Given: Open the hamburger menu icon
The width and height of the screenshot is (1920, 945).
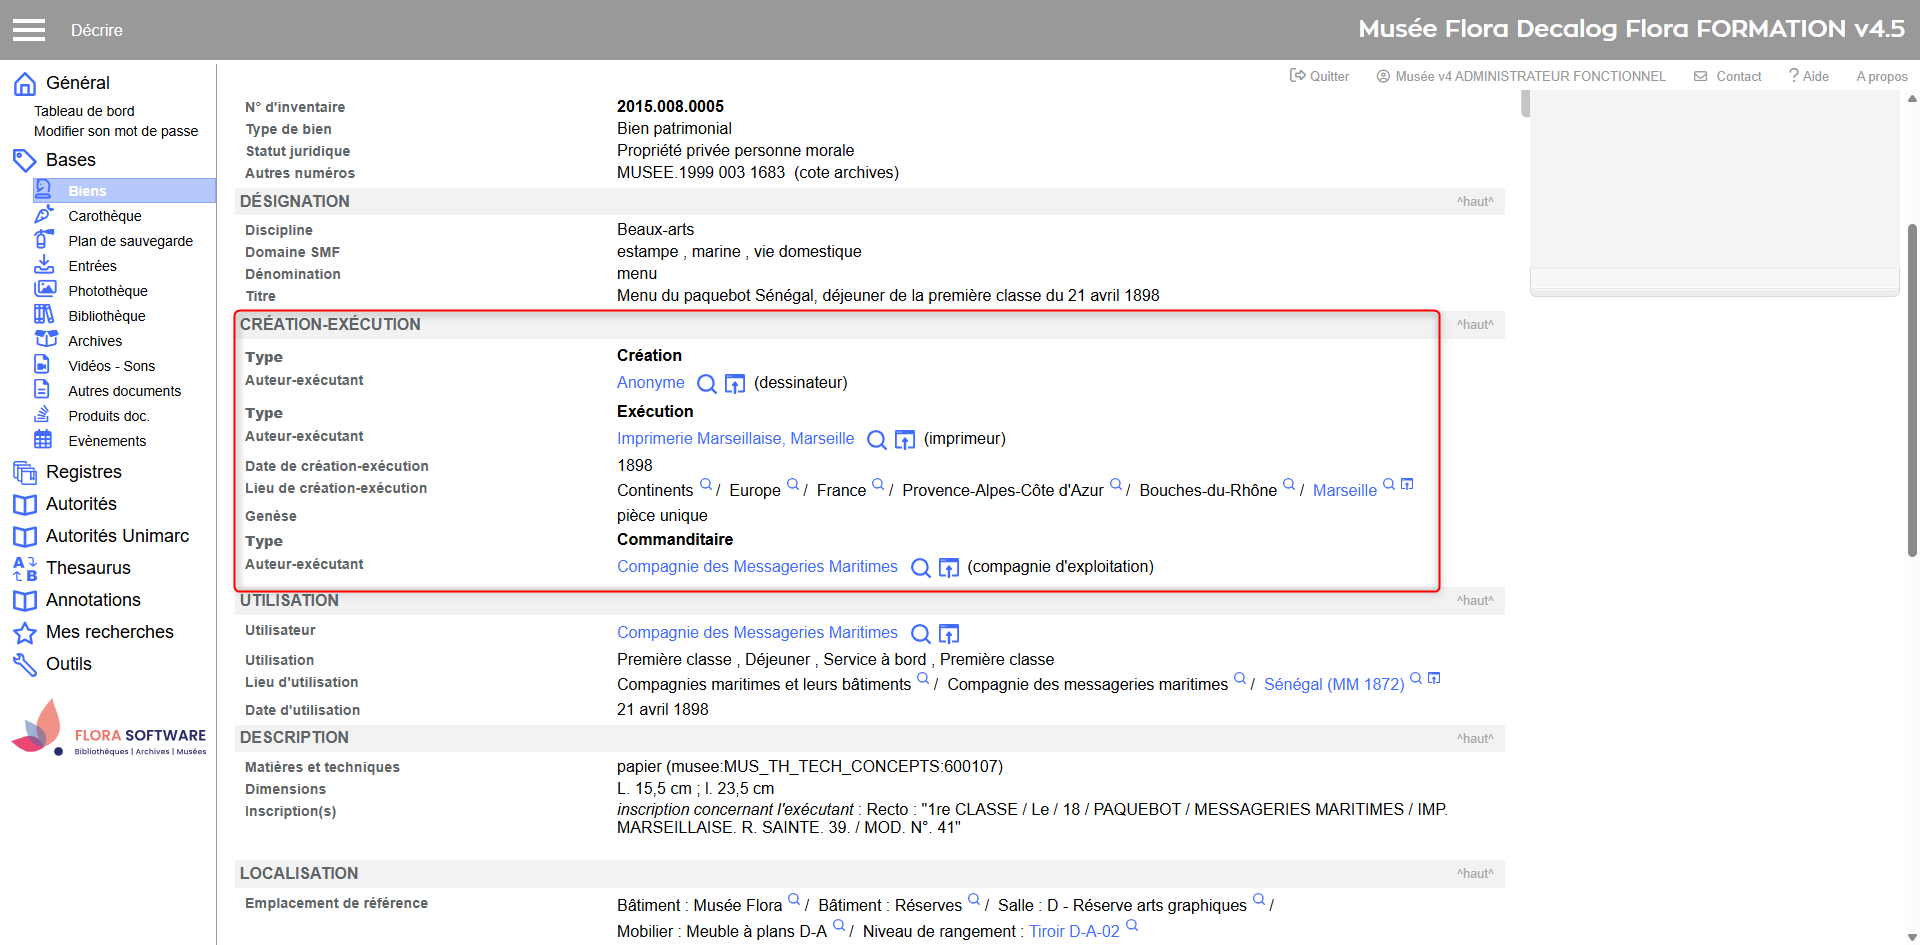Looking at the screenshot, I should coord(29,30).
